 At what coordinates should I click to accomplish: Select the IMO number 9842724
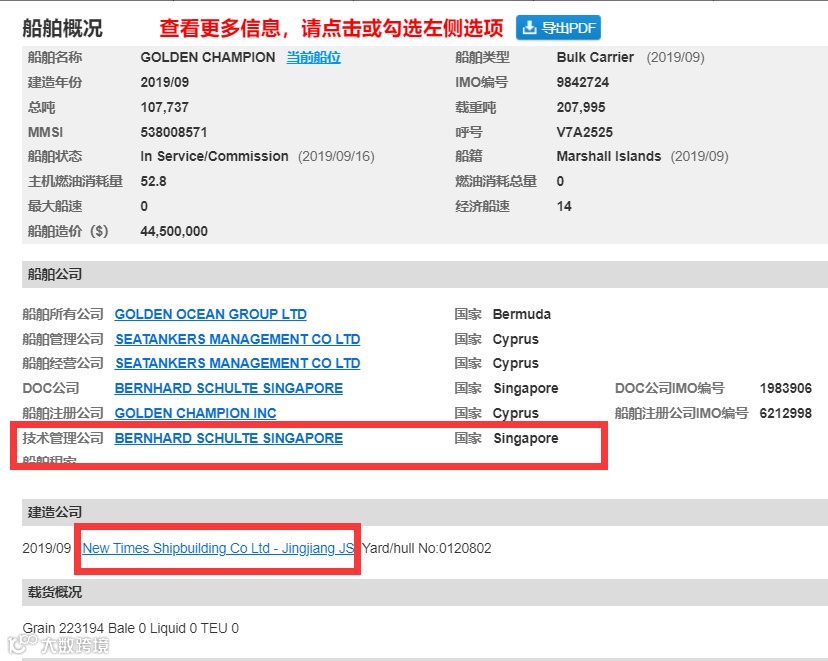pyautogui.click(x=582, y=82)
